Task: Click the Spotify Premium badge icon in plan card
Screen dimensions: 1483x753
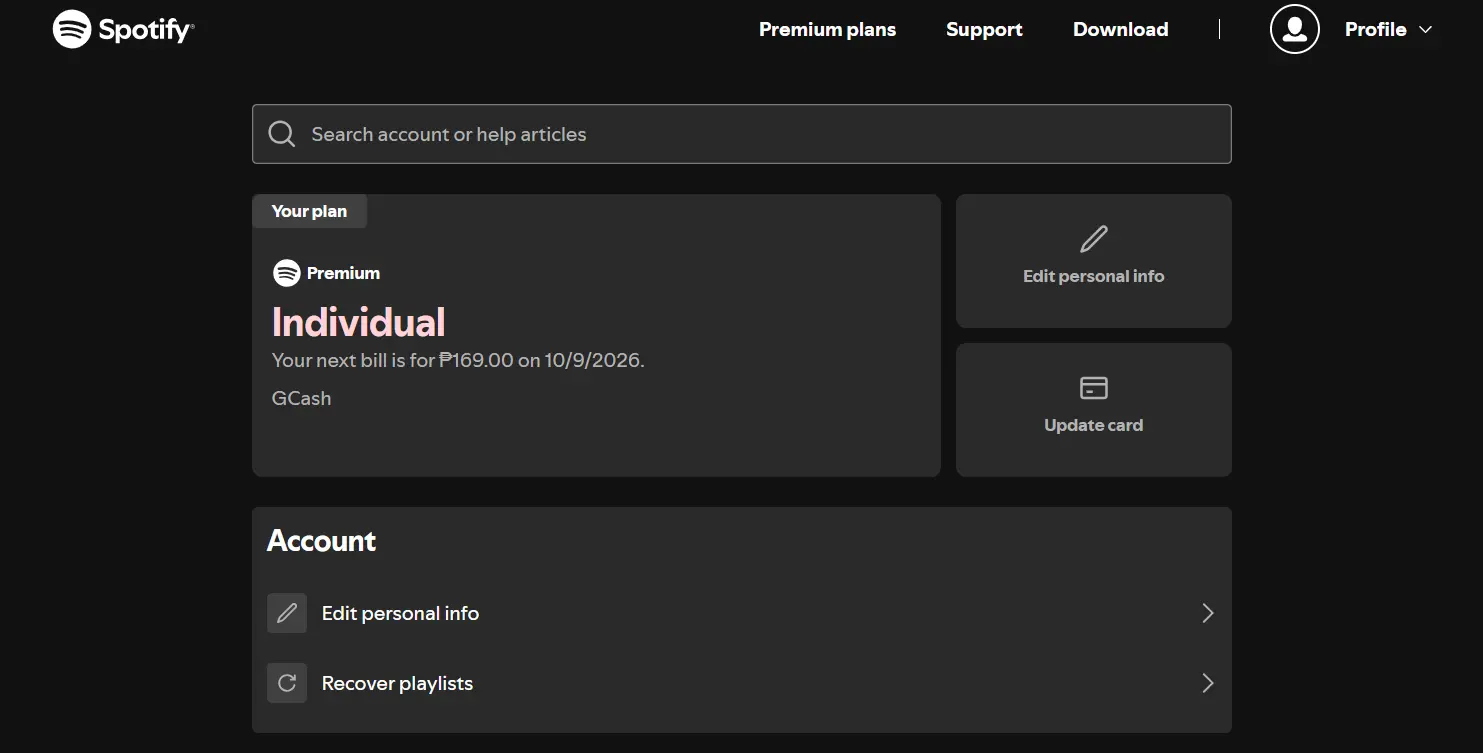Action: (287, 273)
